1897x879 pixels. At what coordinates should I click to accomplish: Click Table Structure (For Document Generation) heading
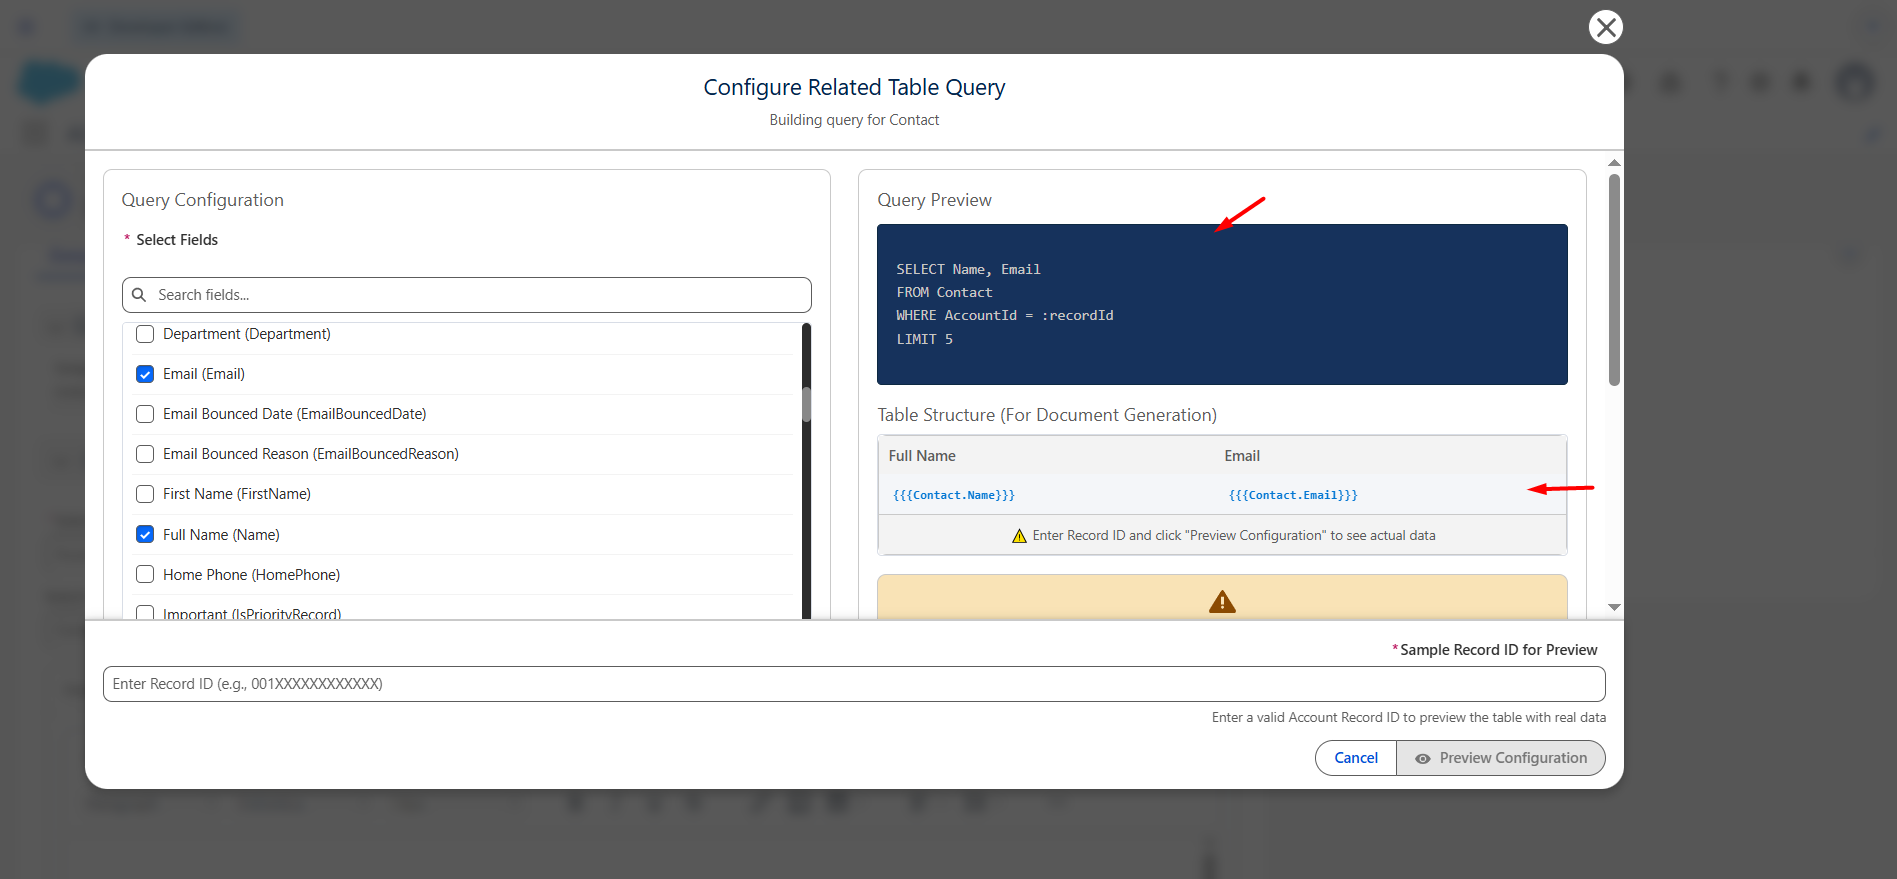[x=1047, y=415]
